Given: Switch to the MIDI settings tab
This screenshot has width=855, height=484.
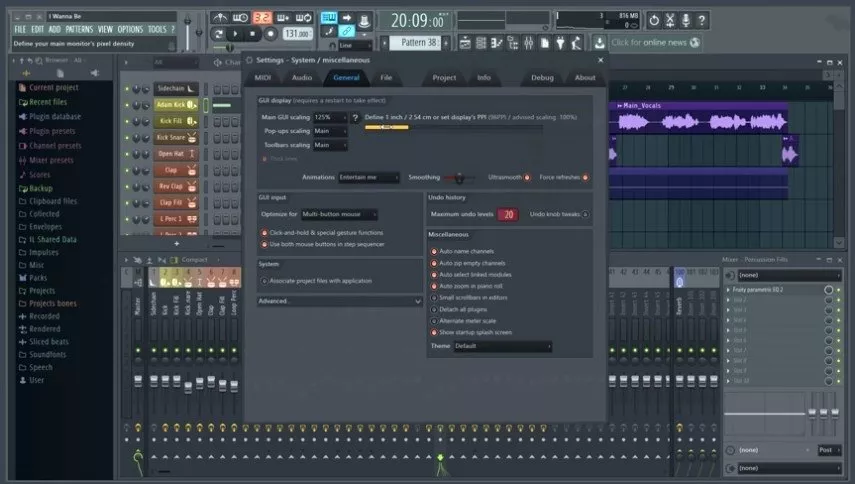Looking at the screenshot, I should 263,77.
